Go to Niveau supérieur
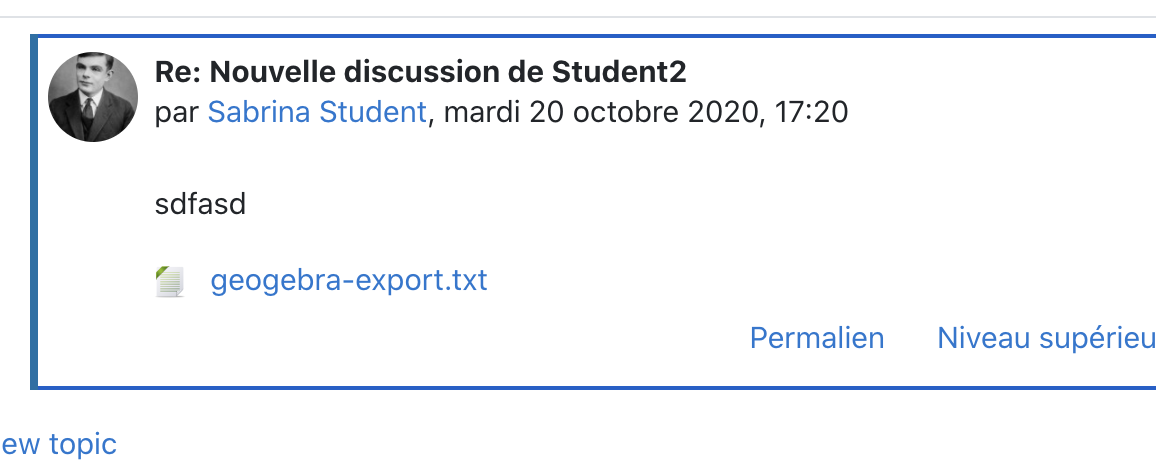 (1046, 338)
